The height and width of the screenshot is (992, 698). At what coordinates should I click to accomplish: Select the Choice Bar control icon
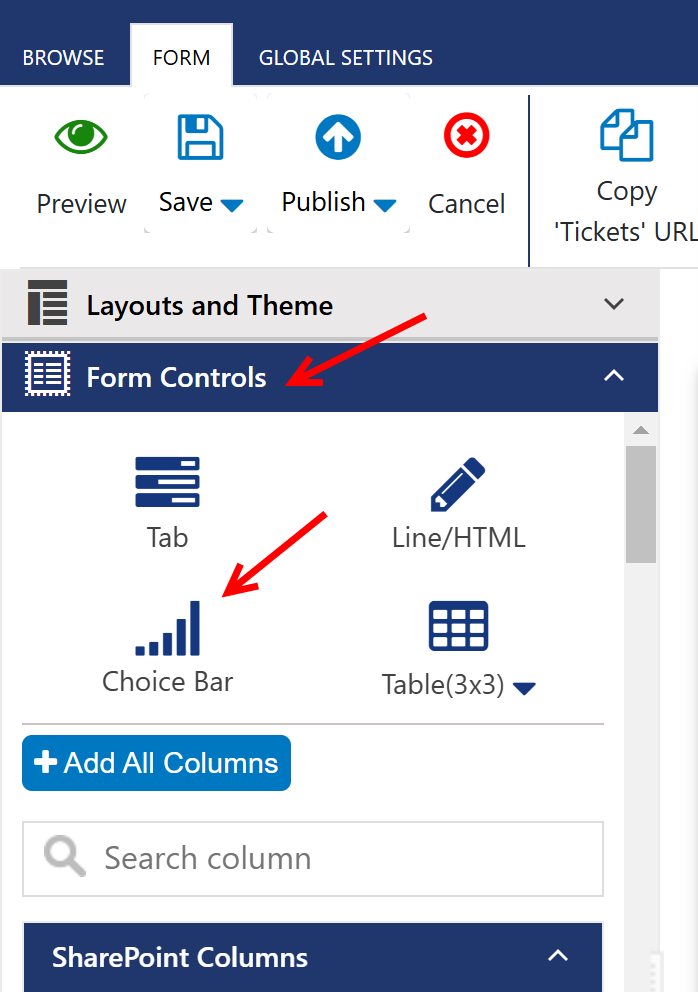tap(168, 628)
